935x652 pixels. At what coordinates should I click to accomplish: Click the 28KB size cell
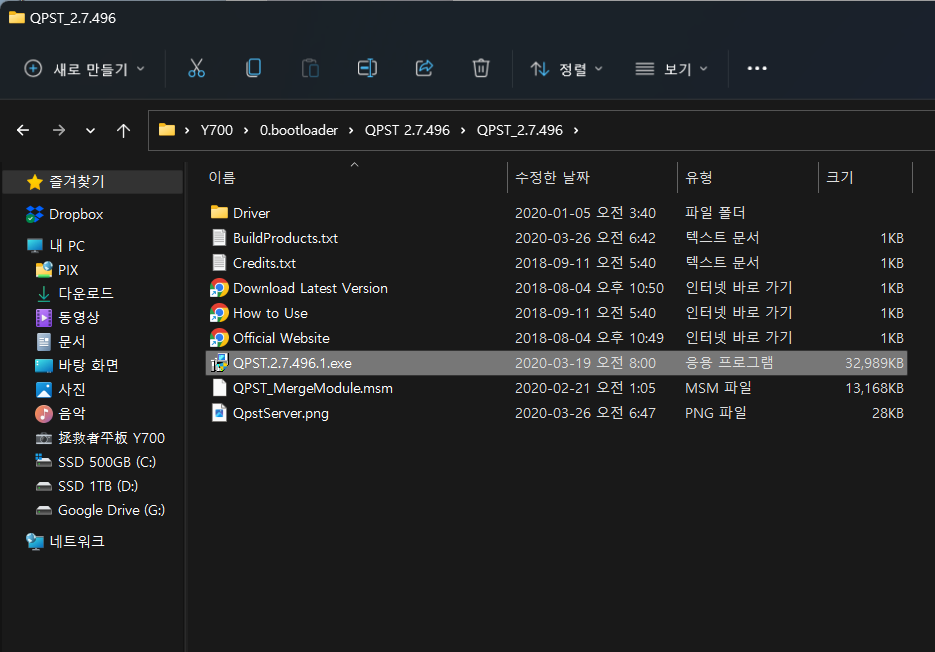[x=888, y=413]
